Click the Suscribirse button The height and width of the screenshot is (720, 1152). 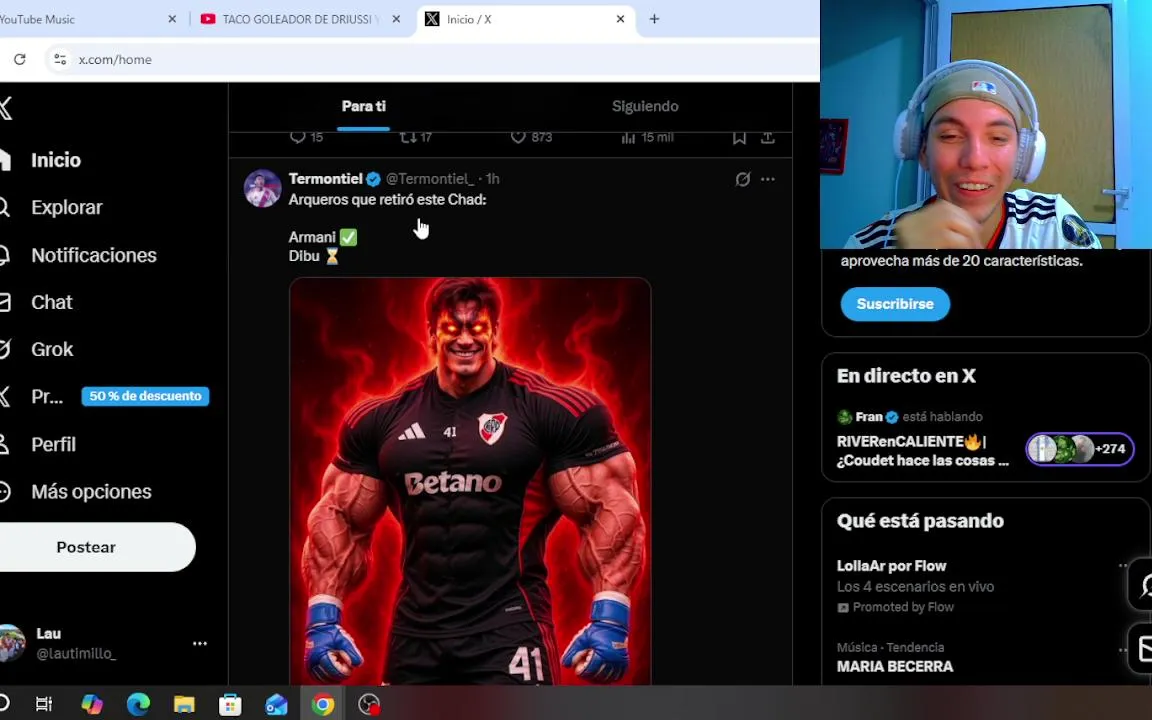pos(895,304)
